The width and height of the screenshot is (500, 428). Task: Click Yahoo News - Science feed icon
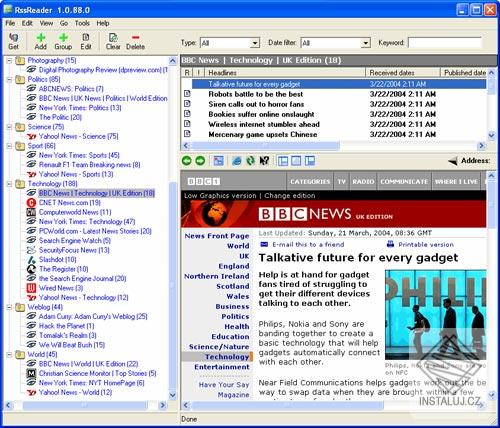click(x=31, y=136)
